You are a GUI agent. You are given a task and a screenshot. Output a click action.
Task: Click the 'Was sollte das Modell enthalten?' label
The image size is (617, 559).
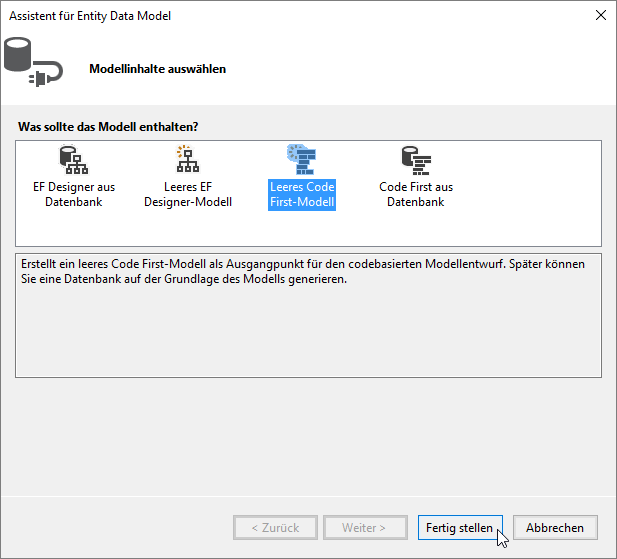click(x=108, y=128)
